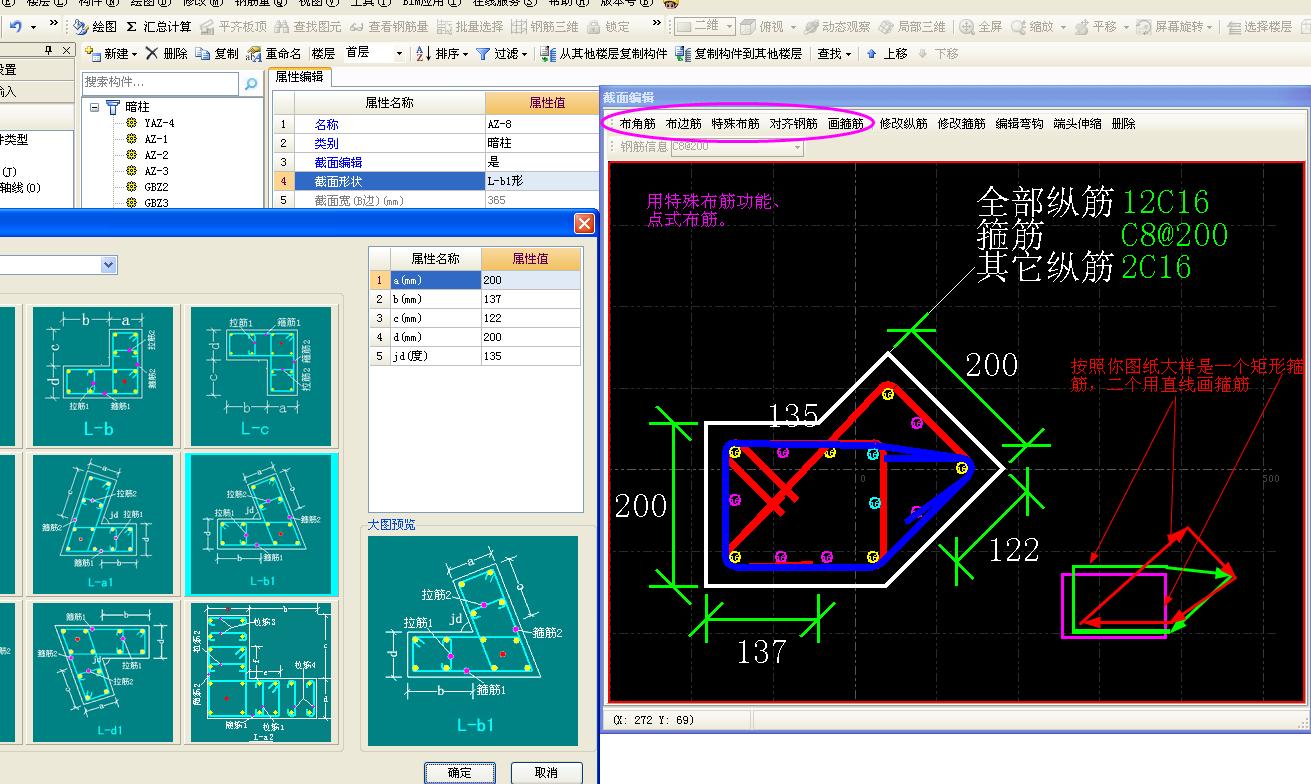Select 布角筋 in section editor menu
The width and height of the screenshot is (1311, 784).
(x=637, y=124)
